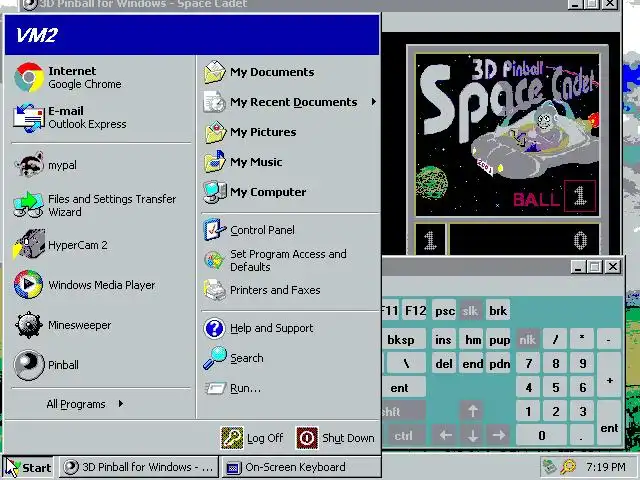Launch Outlook Express E-mail icon
Screen dimensions: 640x480
tap(29, 118)
